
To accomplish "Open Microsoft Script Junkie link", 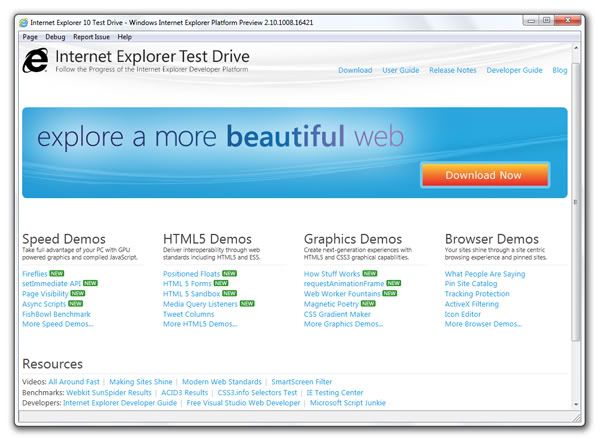I will (x=348, y=403).
